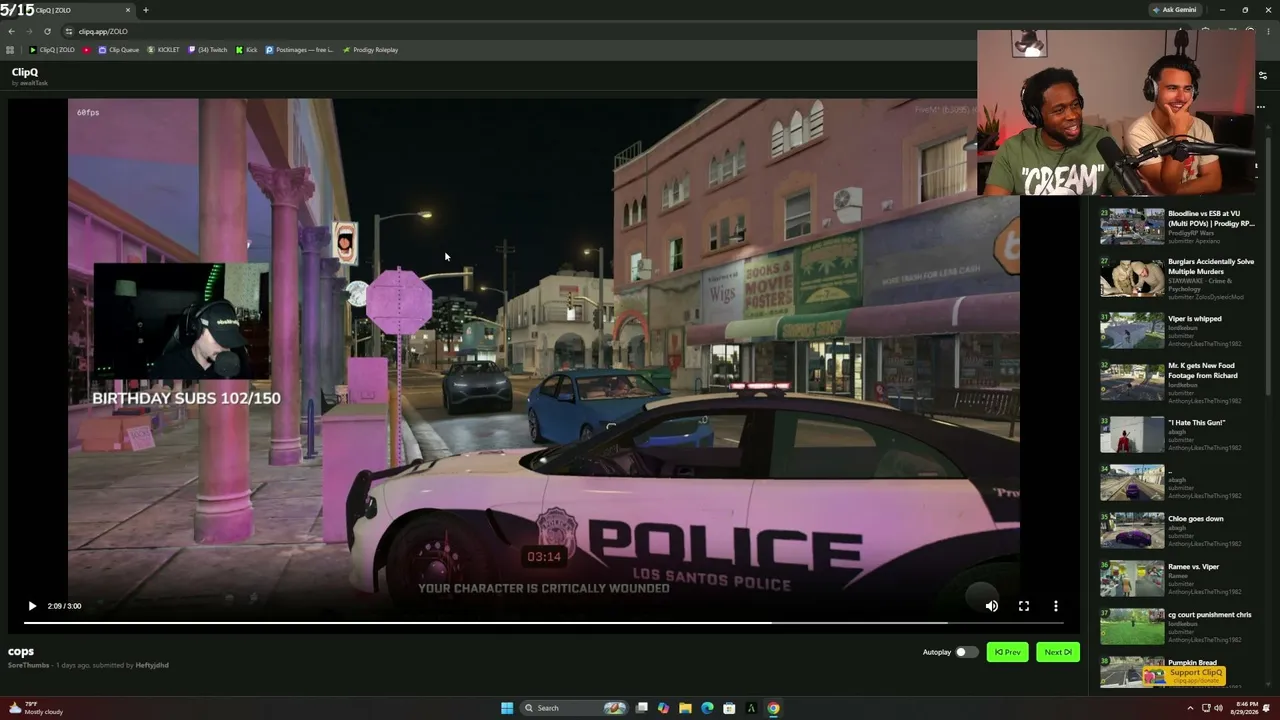Open the Copilot taskbar icon
This screenshot has width=1280, height=720.
pos(663,708)
